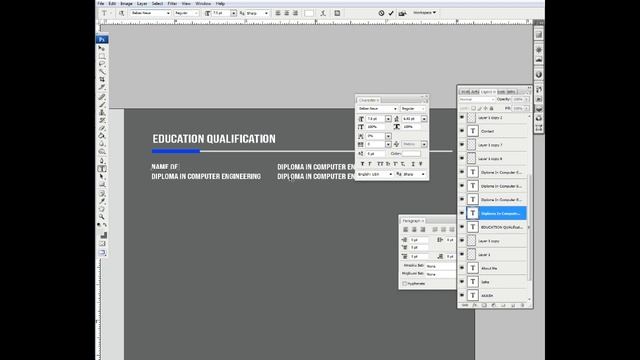
Task: Right align text in options bar
Action: (x=295, y=13)
